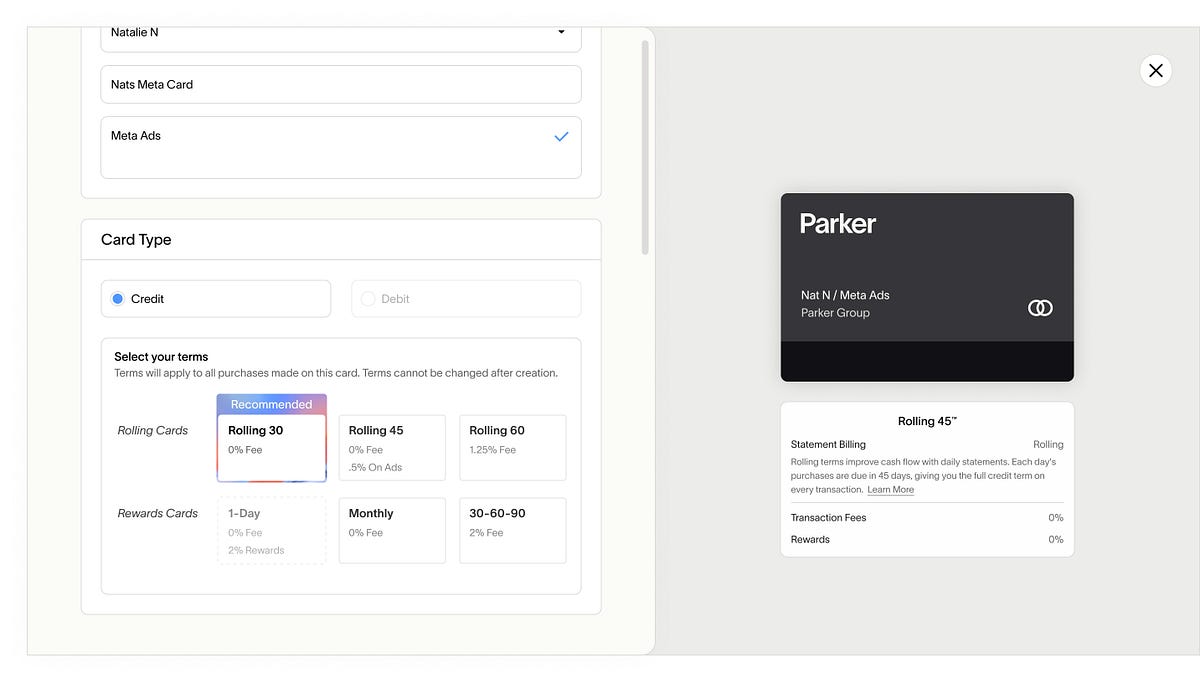
Task: Deselect the Meta Ads budget option
Action: pos(340,136)
